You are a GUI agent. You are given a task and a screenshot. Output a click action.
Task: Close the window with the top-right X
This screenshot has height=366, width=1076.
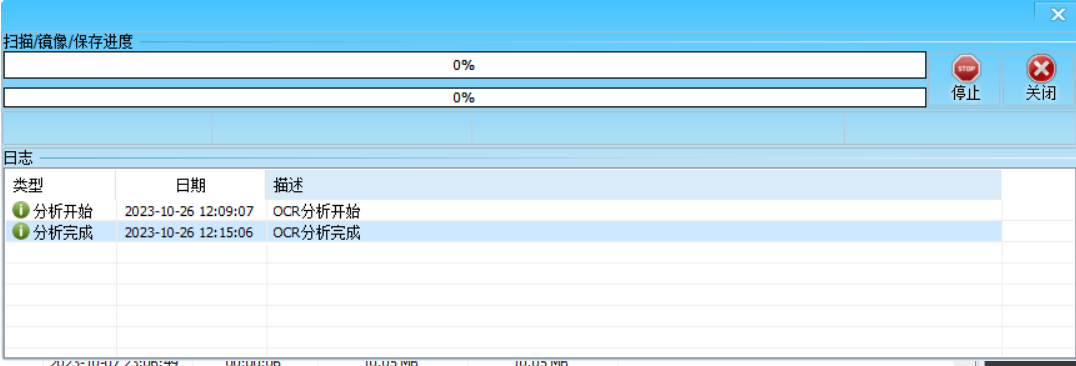1057,14
